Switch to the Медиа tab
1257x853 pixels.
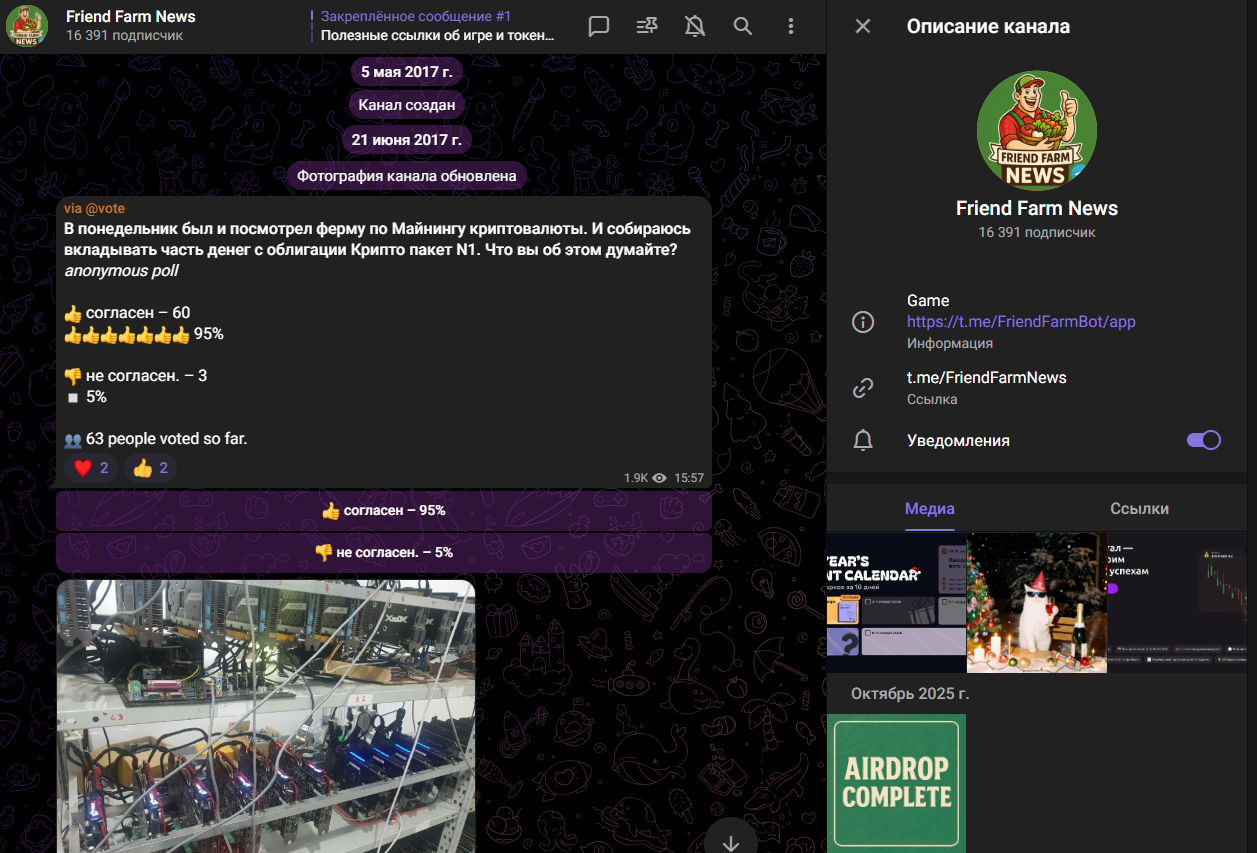[930, 508]
